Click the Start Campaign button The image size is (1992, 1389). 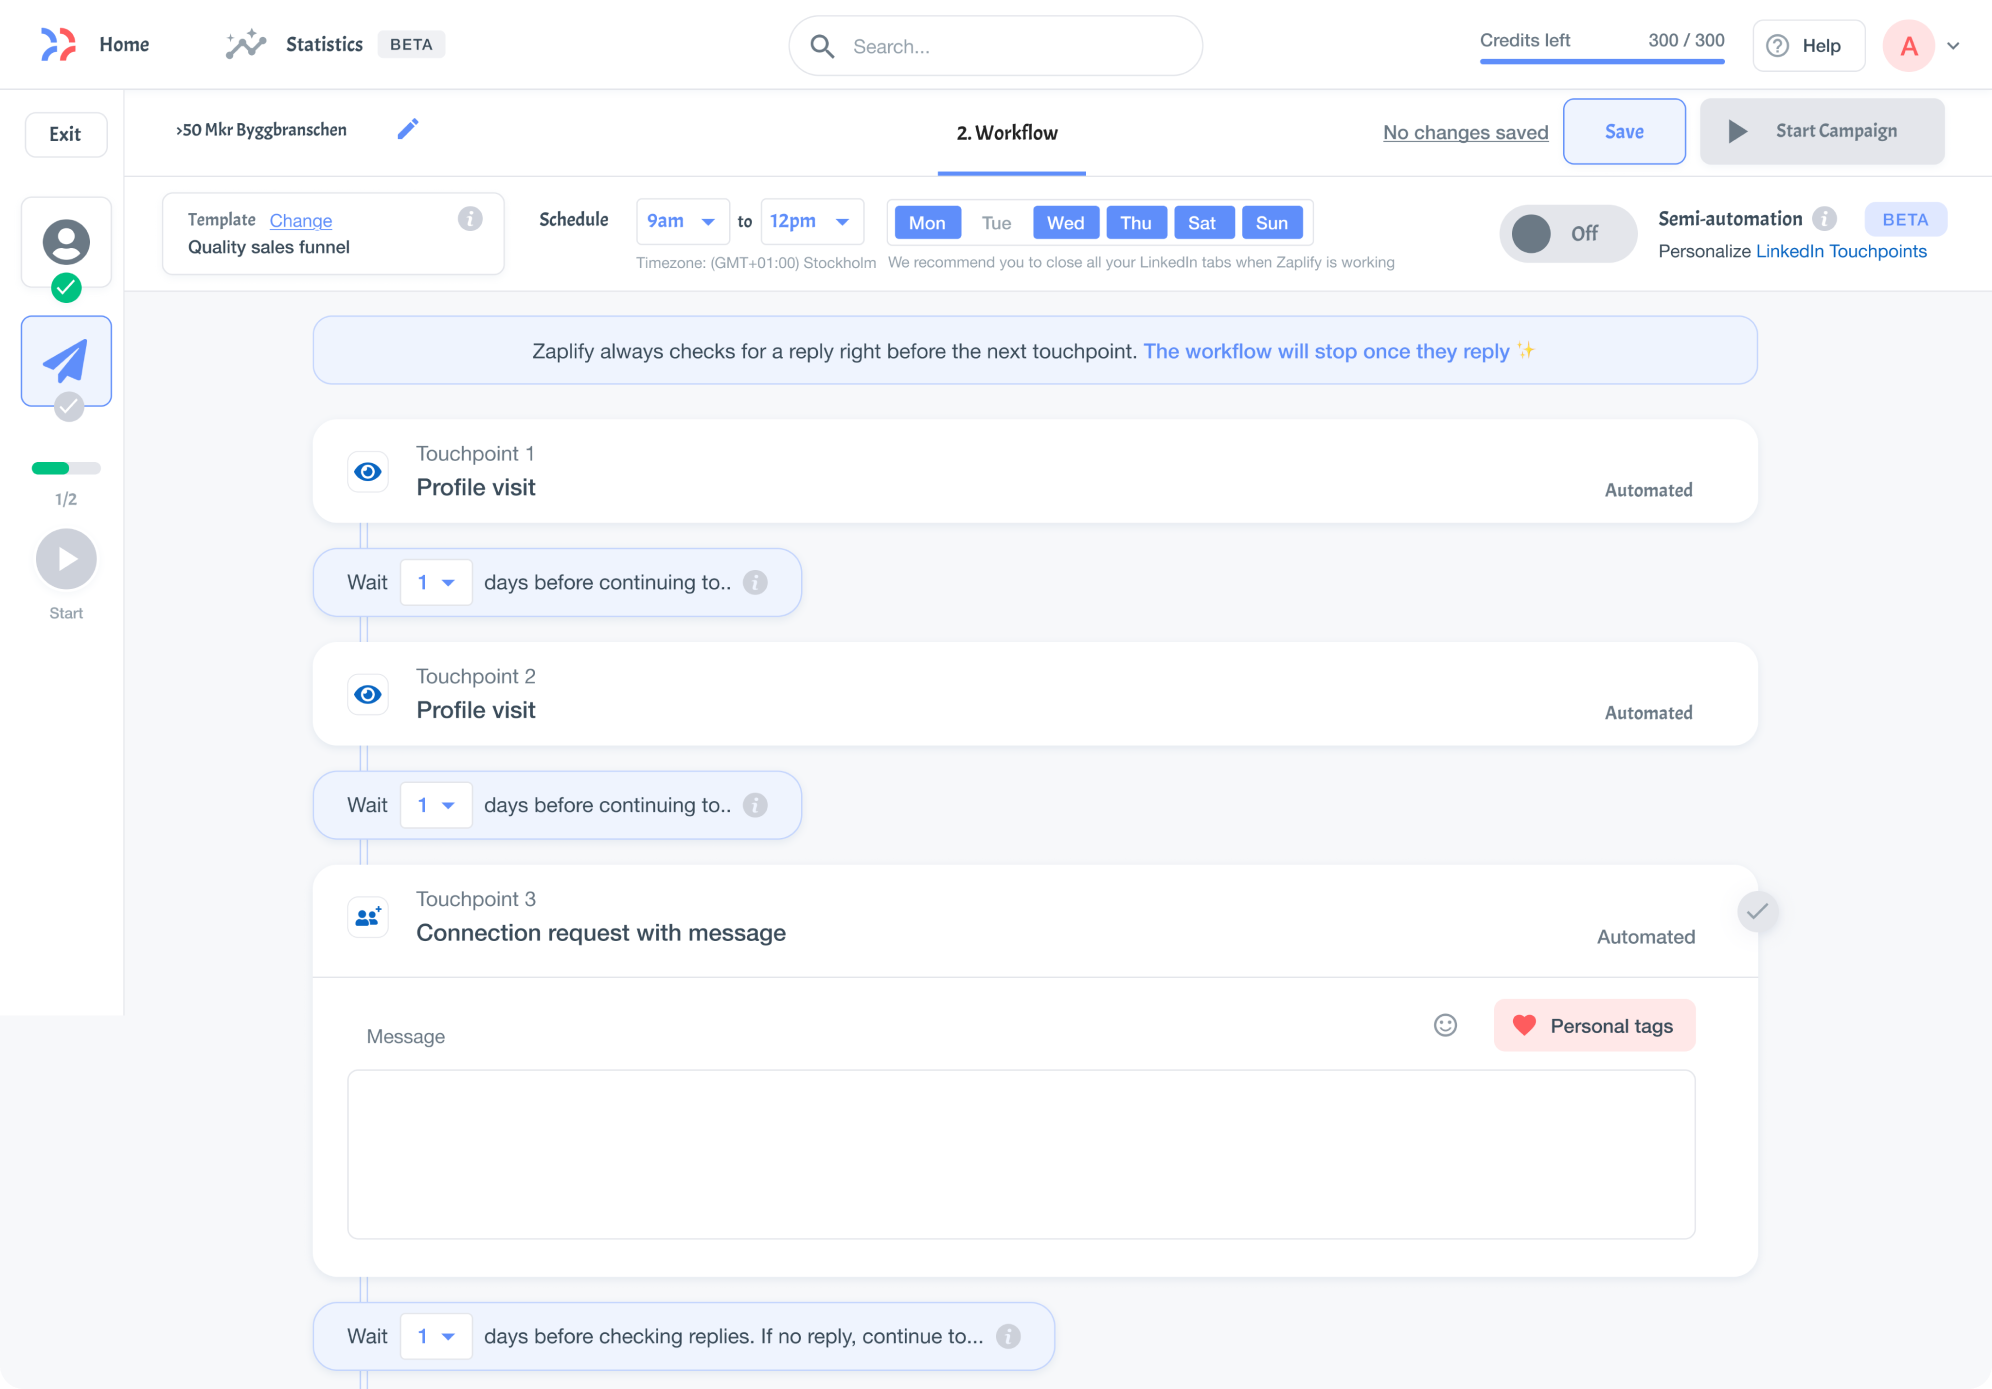(1821, 131)
